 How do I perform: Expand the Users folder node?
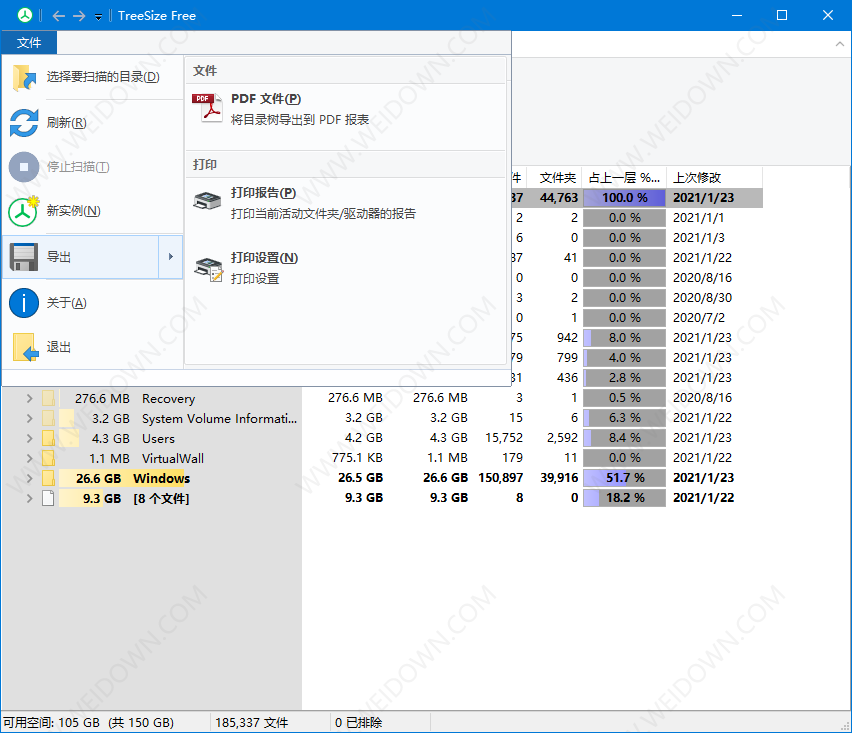coord(29,438)
